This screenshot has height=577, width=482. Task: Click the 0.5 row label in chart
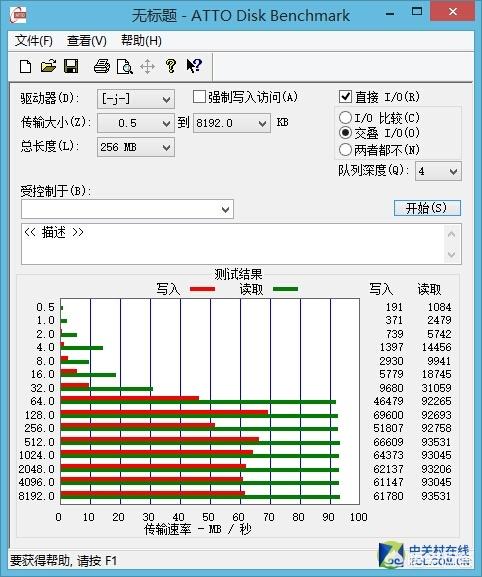click(45, 307)
